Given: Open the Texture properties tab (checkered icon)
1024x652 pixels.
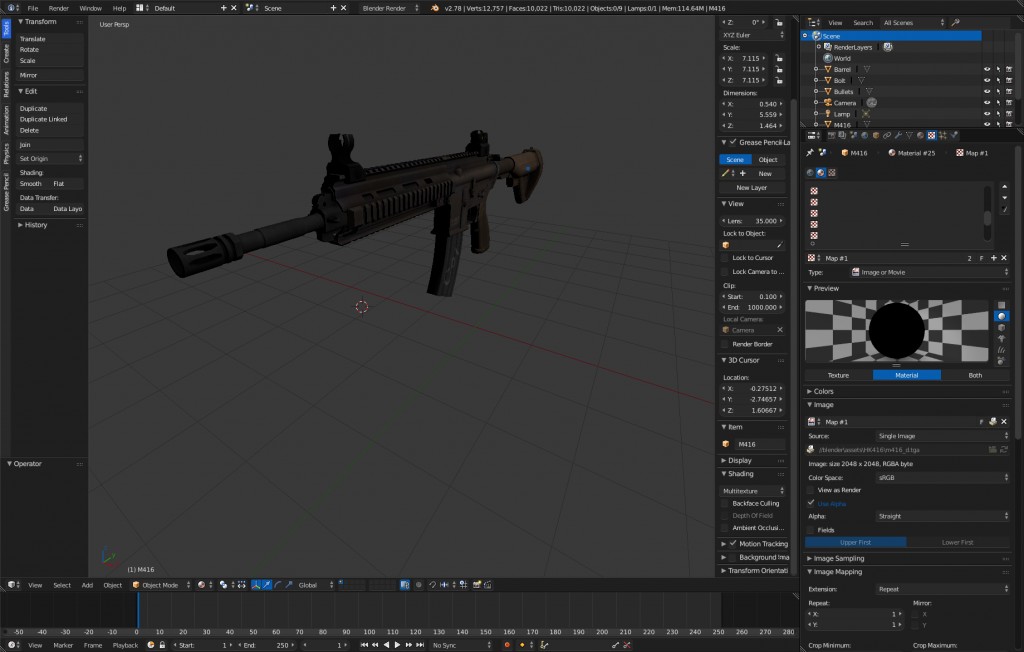Looking at the screenshot, I should point(931,135).
